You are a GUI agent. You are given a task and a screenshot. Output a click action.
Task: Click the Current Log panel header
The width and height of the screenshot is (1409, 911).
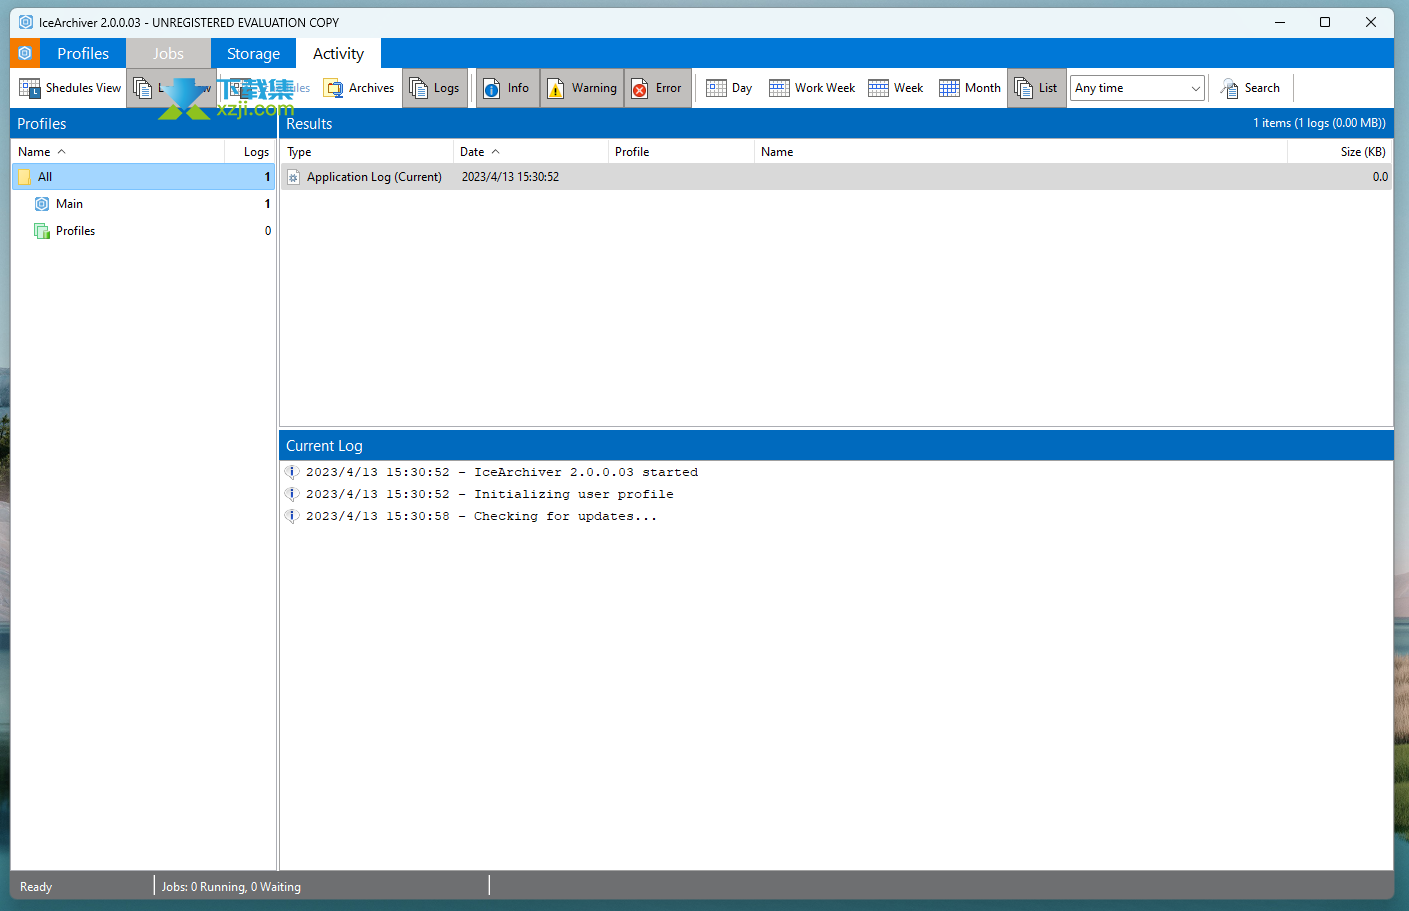click(836, 446)
